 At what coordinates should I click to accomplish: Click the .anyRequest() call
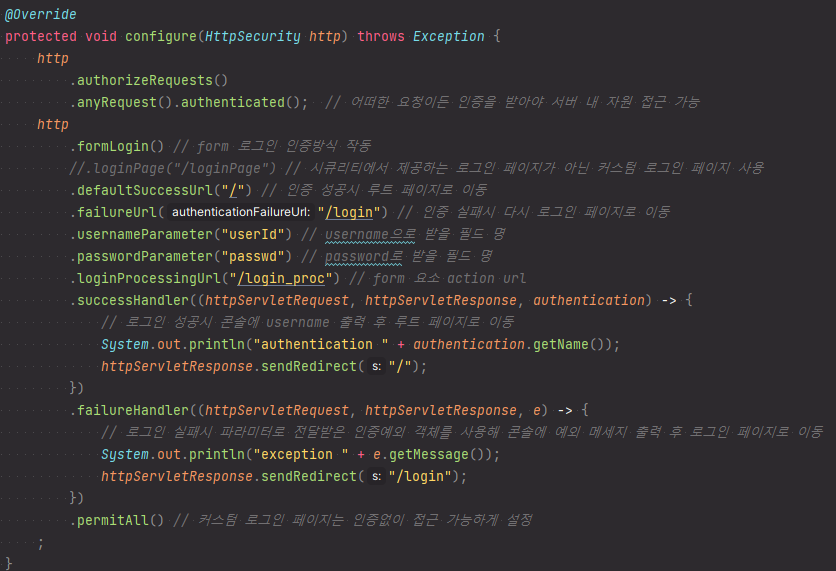(121, 102)
